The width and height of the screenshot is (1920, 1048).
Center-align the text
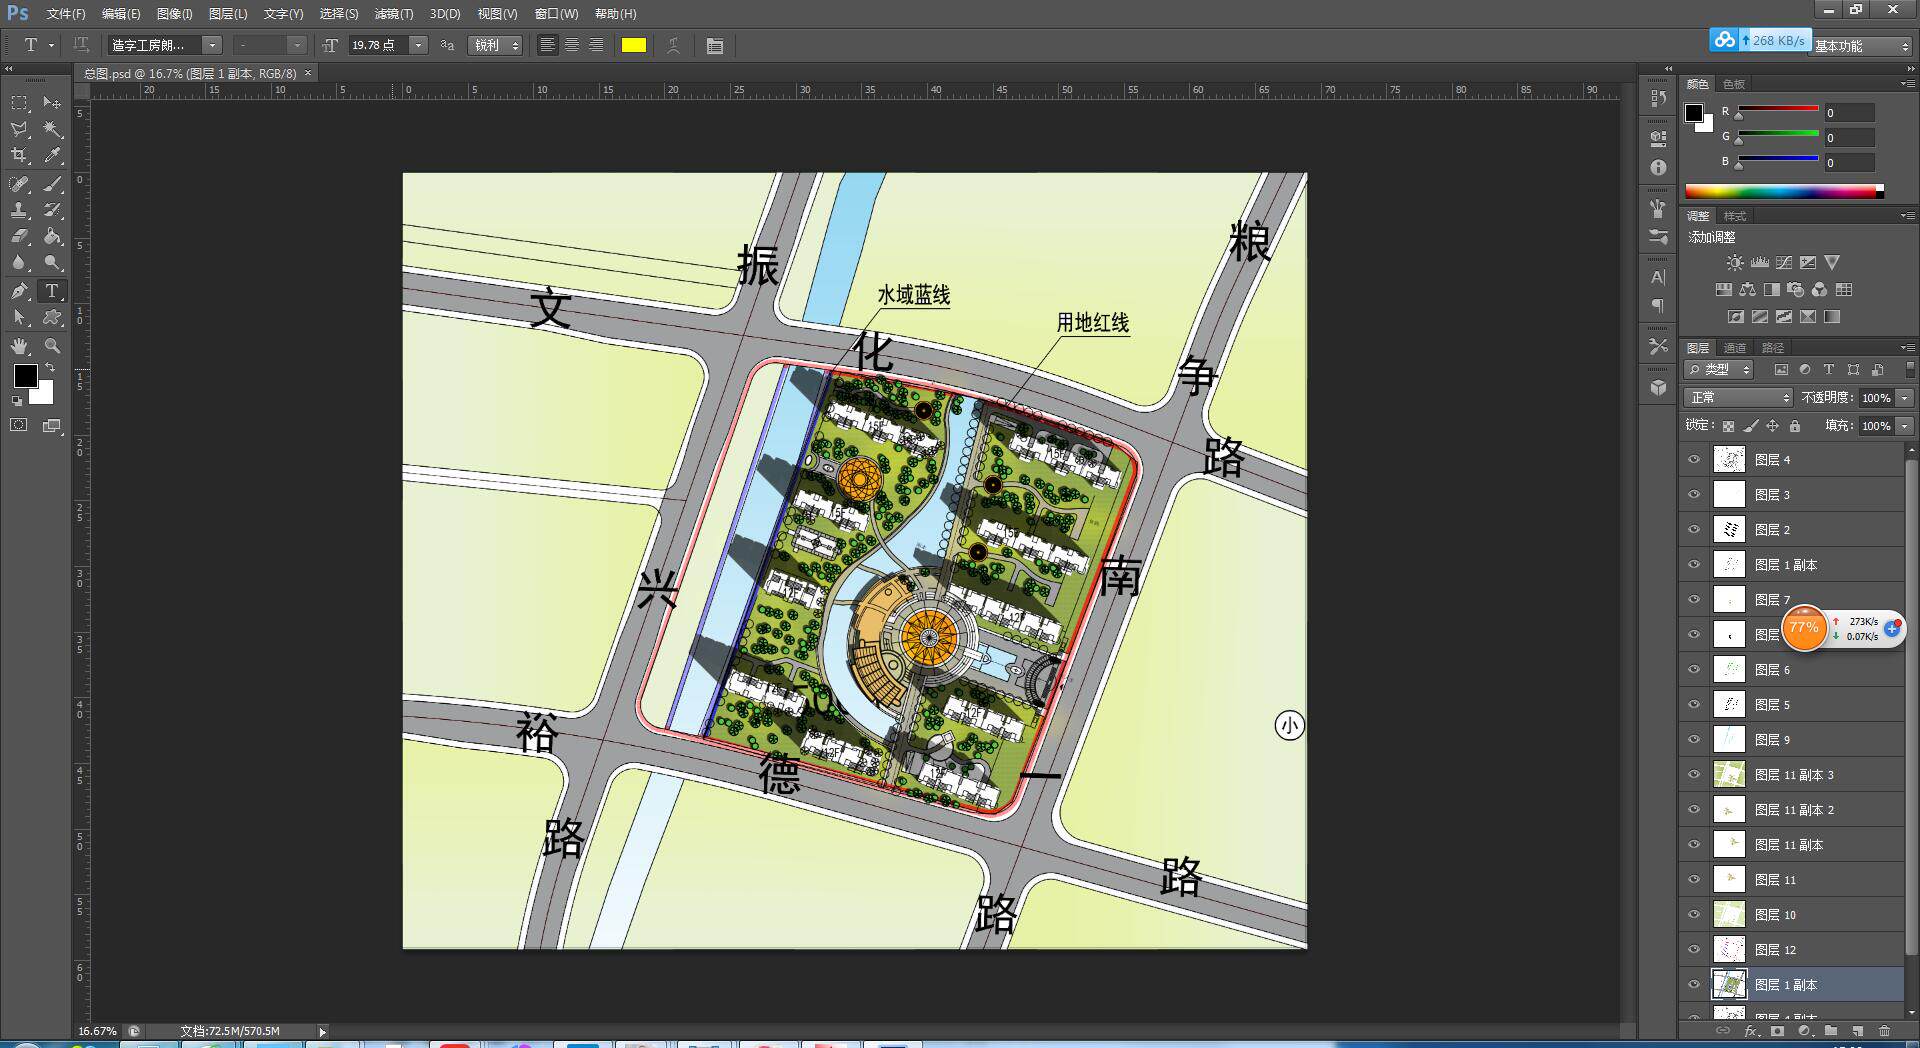(572, 45)
